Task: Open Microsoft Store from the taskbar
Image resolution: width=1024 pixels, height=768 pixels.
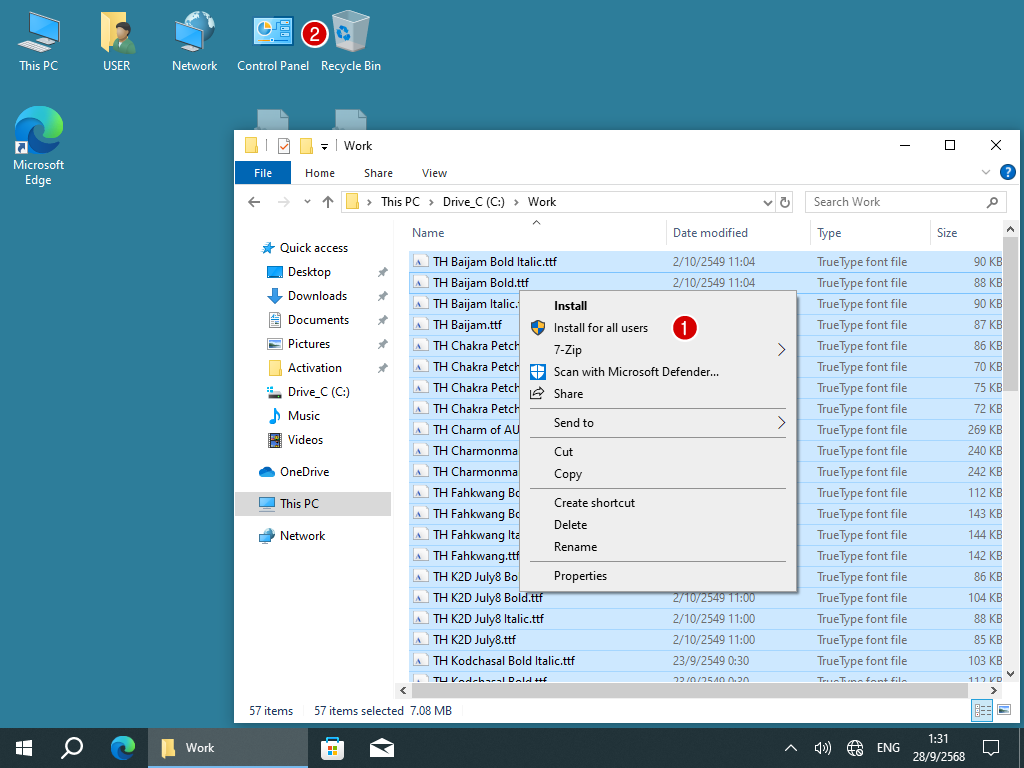Action: point(332,747)
